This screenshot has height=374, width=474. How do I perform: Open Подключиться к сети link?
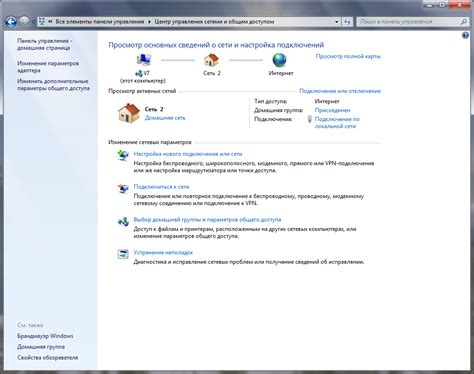(161, 187)
